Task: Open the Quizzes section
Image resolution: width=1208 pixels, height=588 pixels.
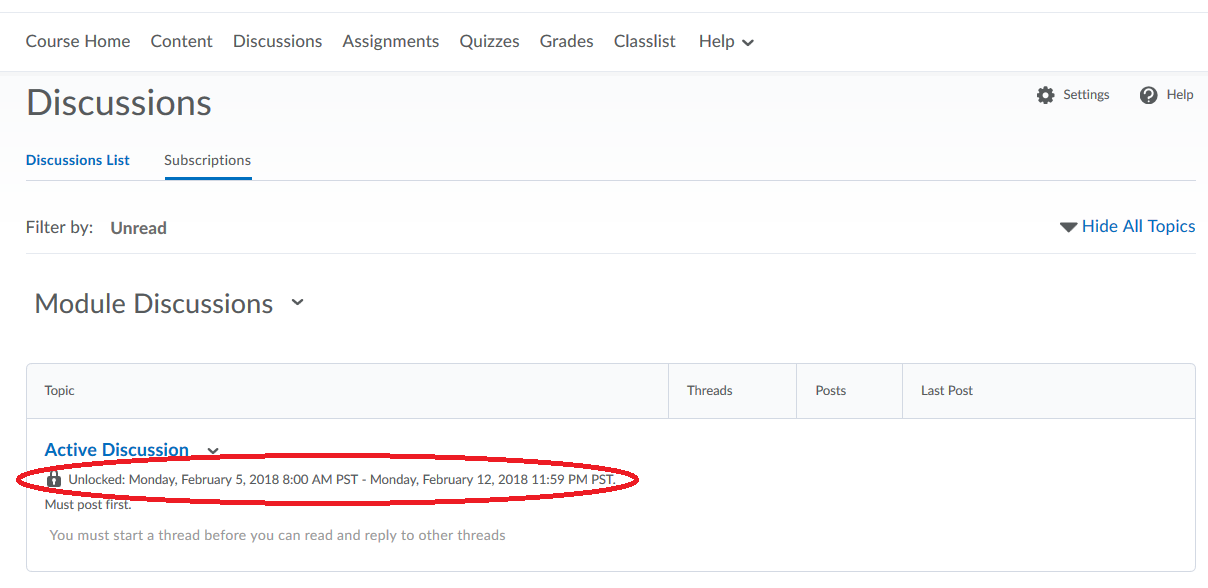Action: tap(489, 41)
